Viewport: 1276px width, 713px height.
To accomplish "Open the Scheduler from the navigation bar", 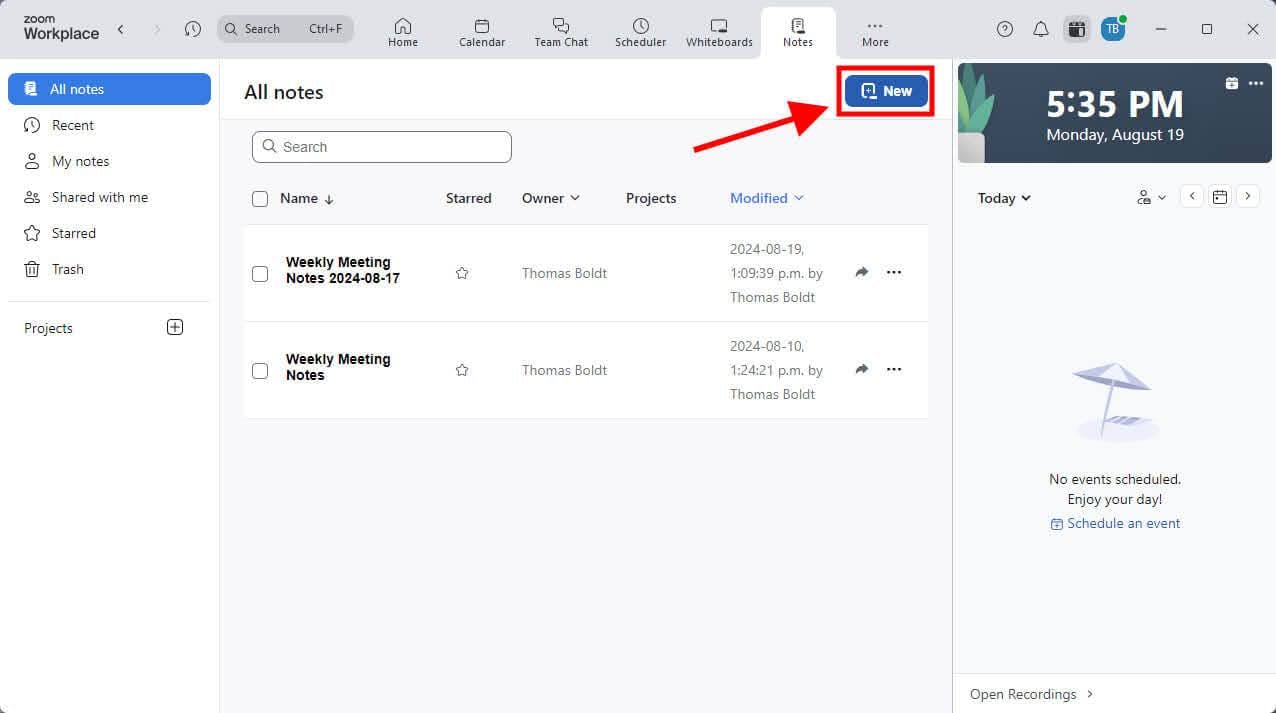I will (x=640, y=30).
